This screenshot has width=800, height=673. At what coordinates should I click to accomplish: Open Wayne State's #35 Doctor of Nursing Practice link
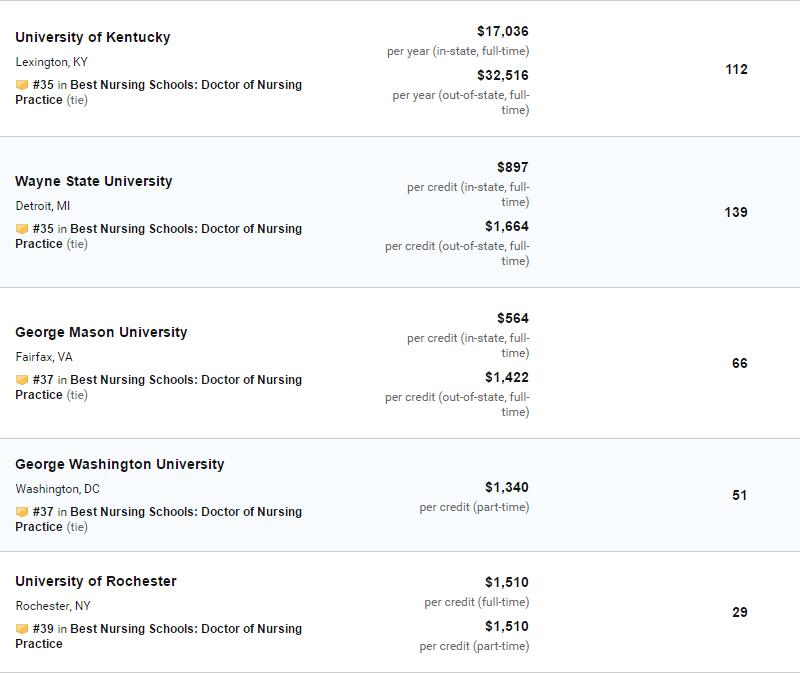159,236
